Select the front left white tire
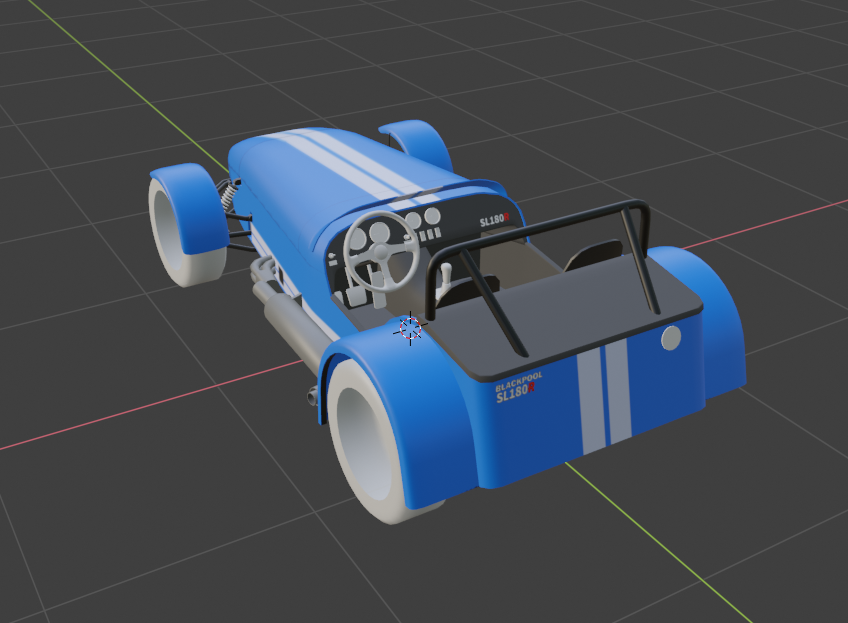 click(x=169, y=236)
